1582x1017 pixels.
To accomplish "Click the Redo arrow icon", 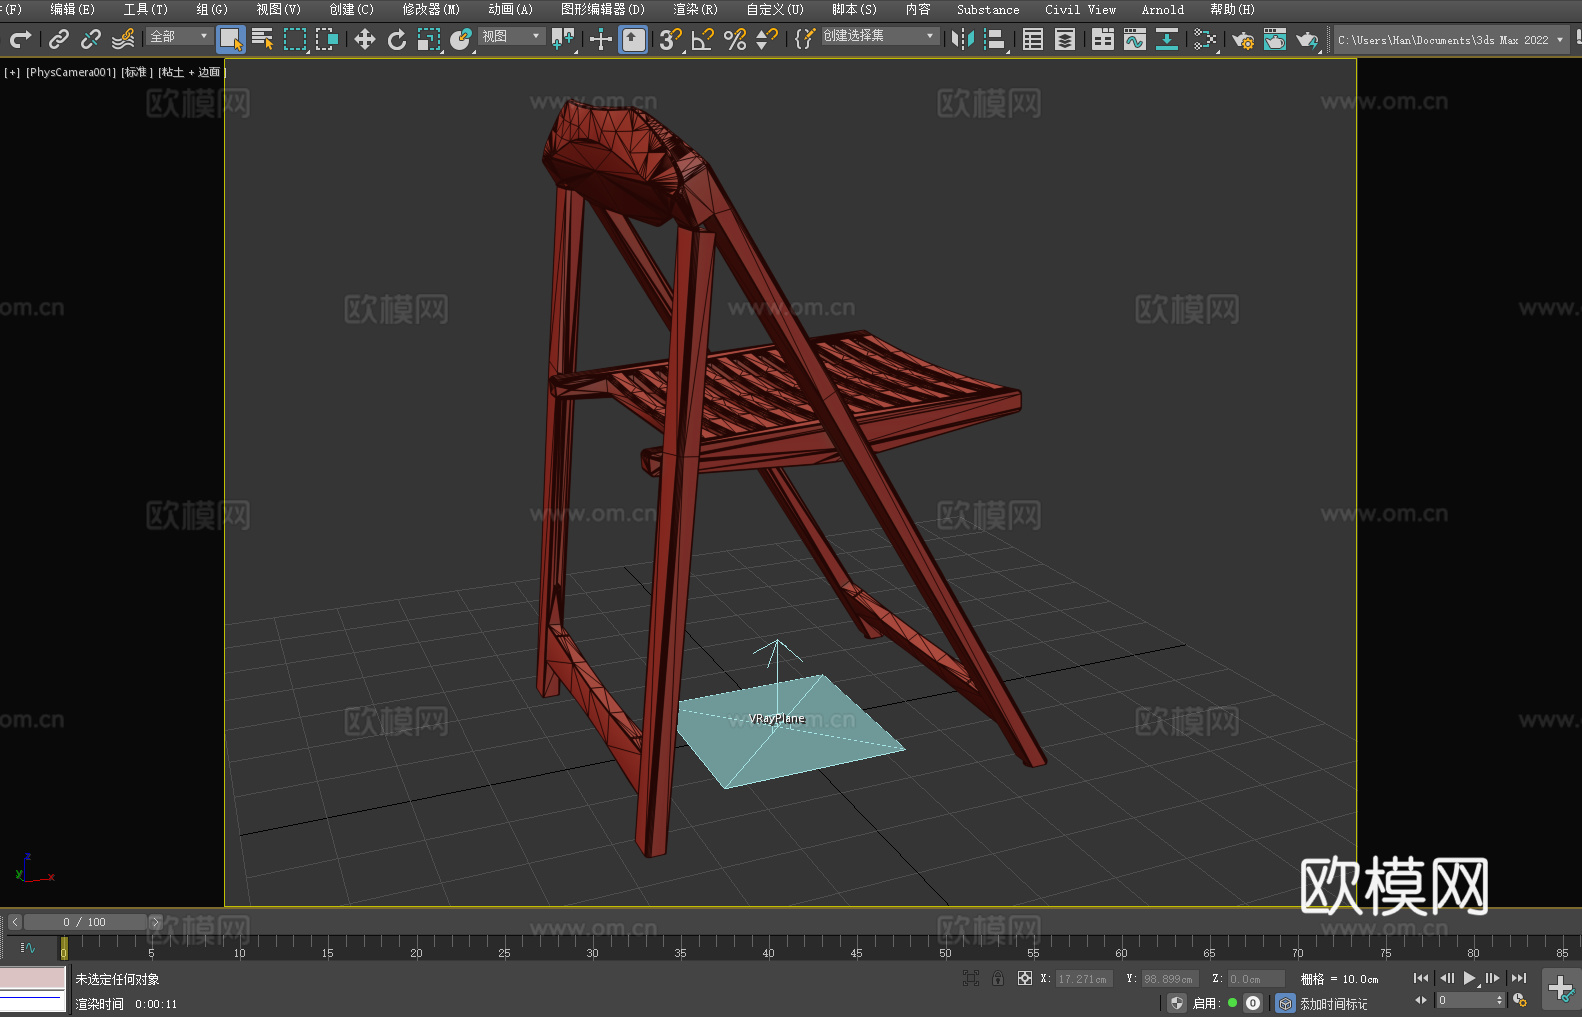I will point(20,39).
